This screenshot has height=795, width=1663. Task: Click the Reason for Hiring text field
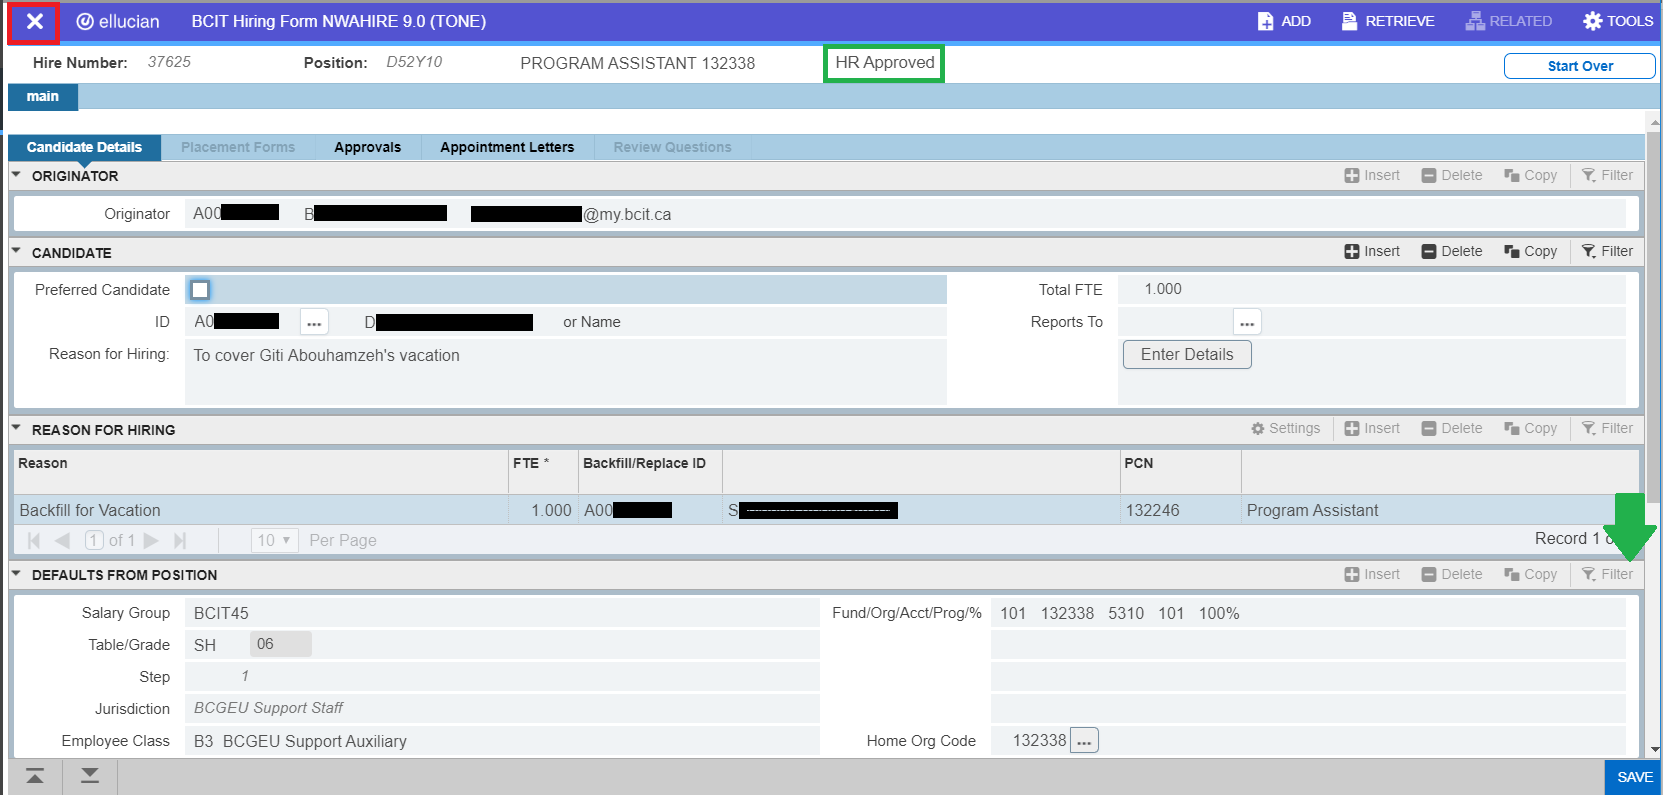565,370
